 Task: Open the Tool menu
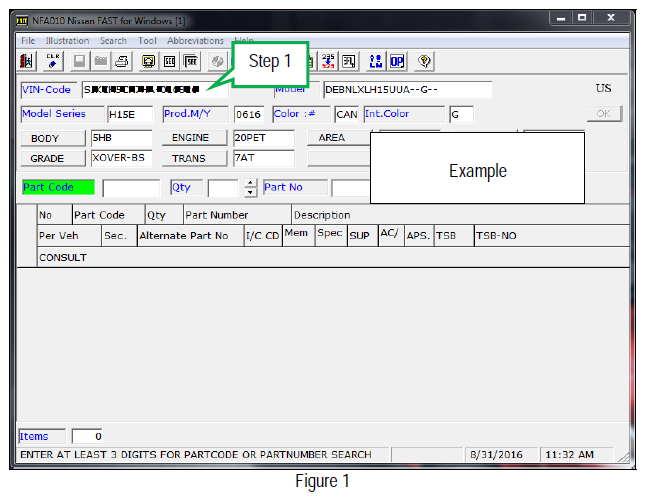click(147, 41)
